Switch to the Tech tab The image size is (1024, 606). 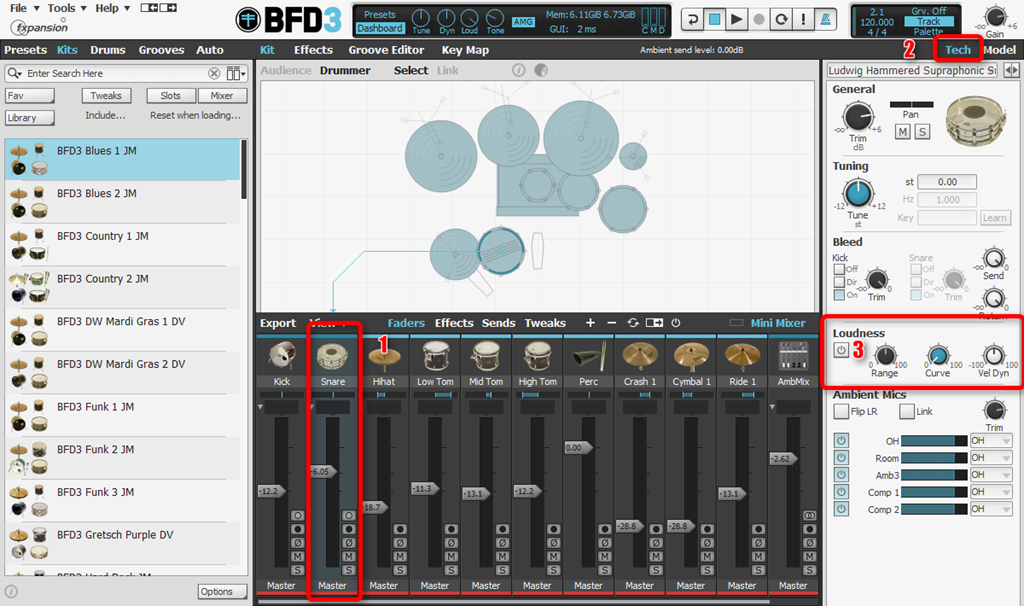pos(957,50)
